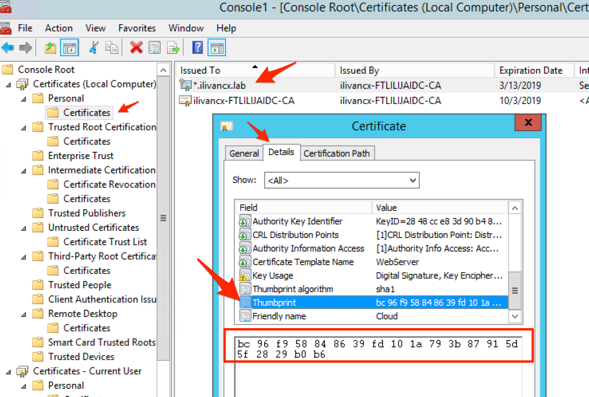Click the ilivancx-FTLILIJAIDC-CA certificate icon
The image size is (589, 397).
185,101
